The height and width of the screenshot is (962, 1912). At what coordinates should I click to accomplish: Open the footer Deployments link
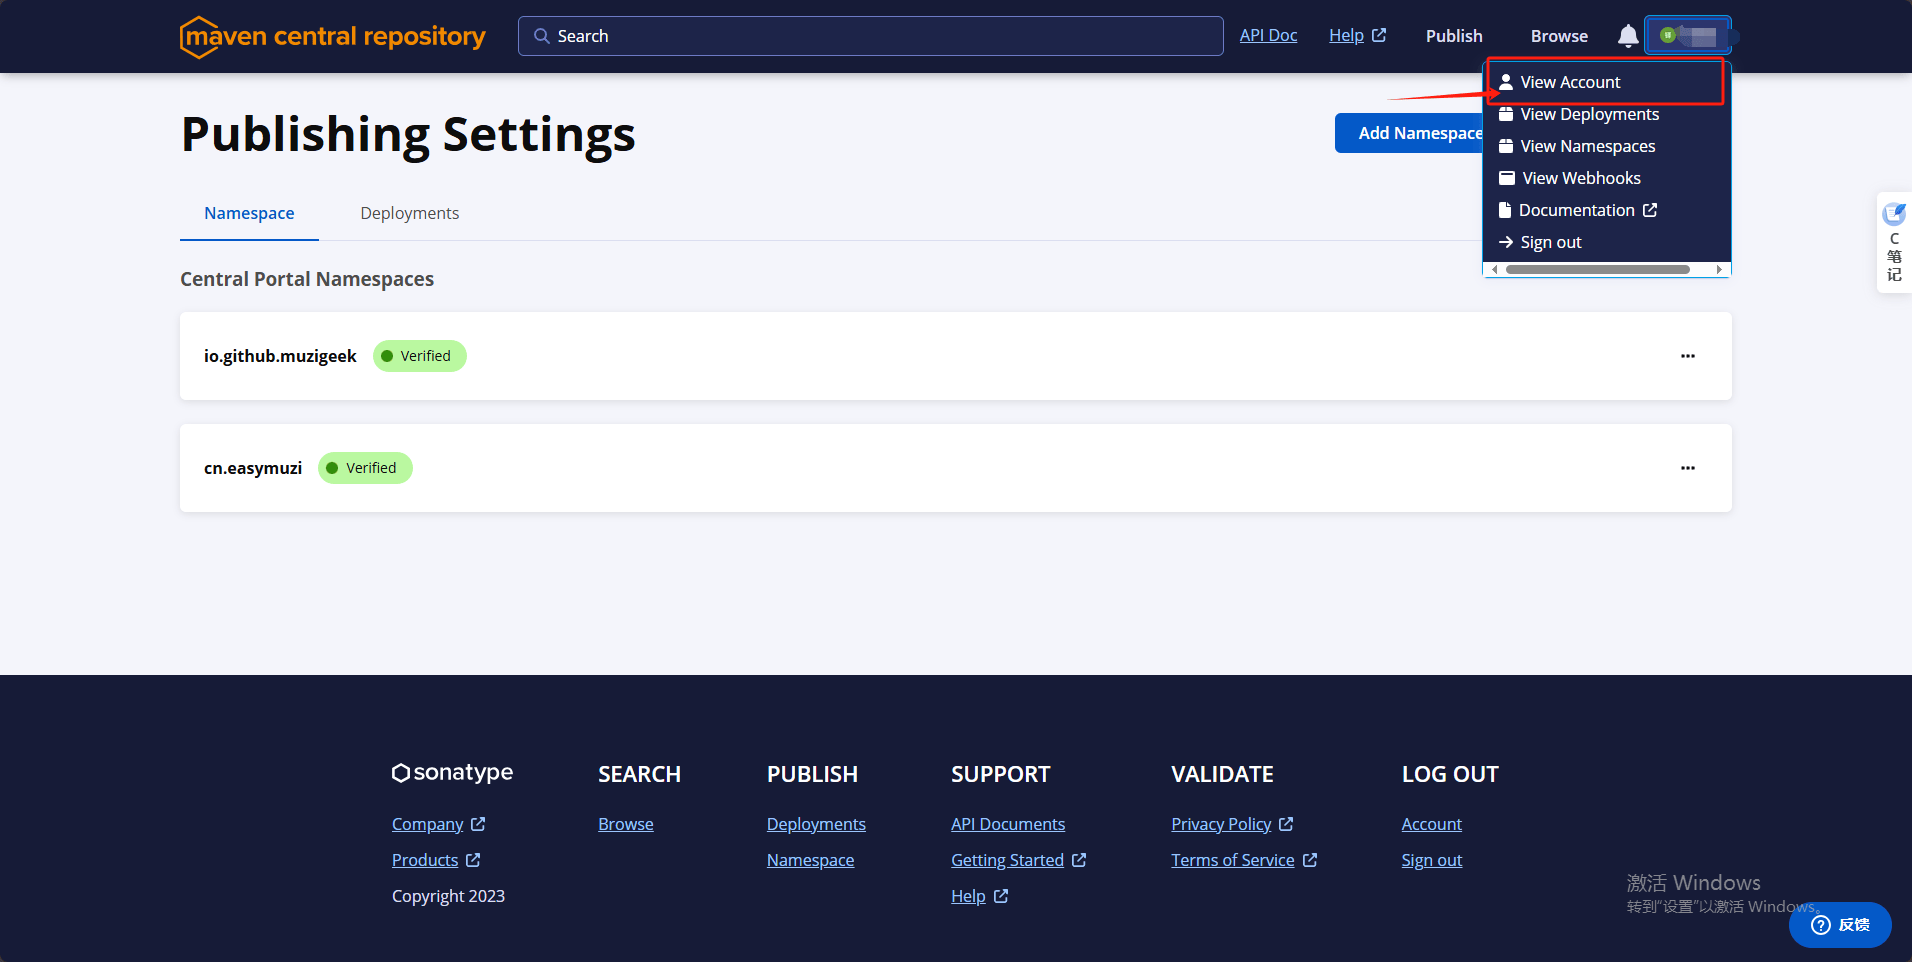pos(816,824)
